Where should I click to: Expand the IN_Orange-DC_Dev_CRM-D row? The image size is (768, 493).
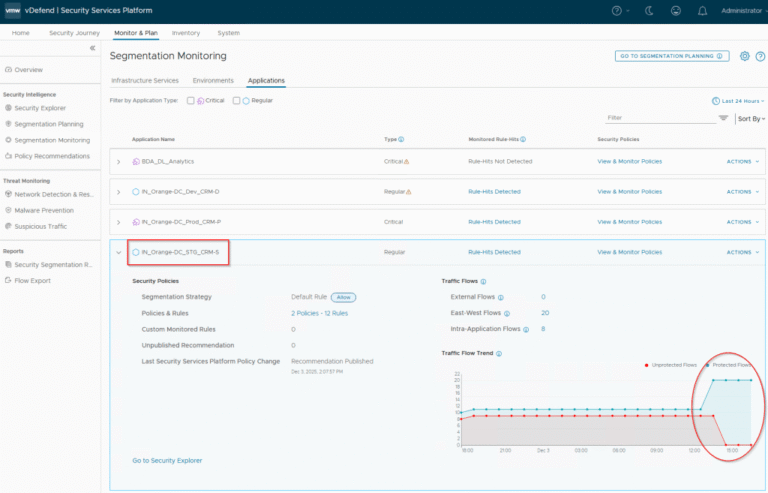[119, 192]
